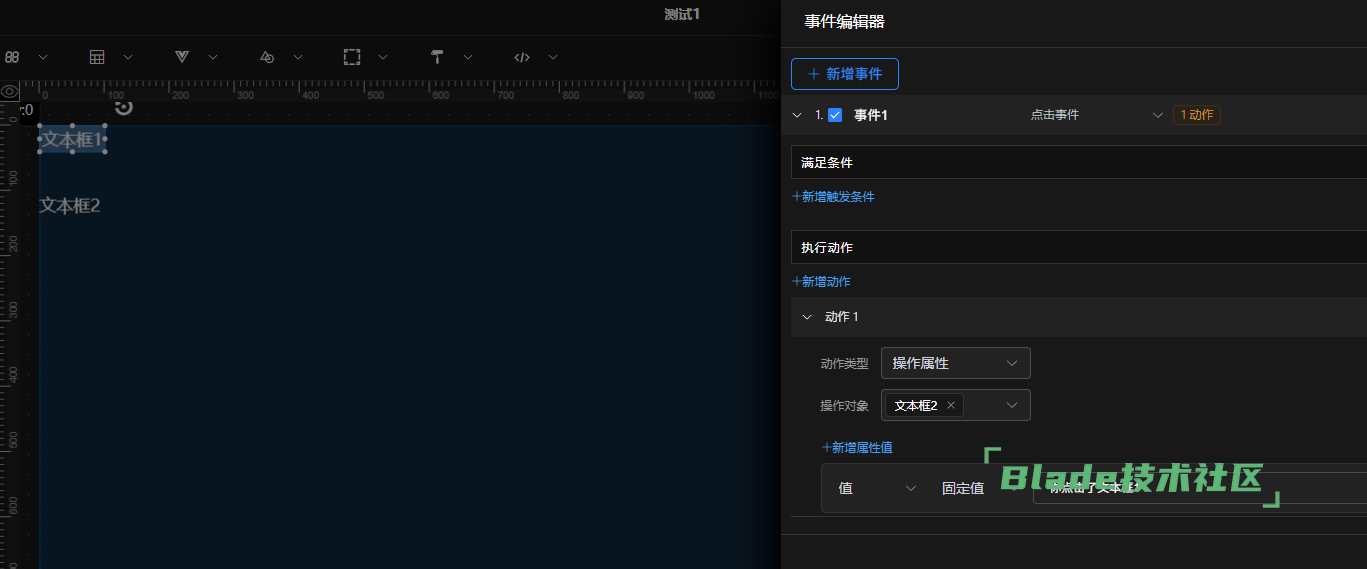Collapse the 动作 1 section
This screenshot has height=569, width=1367.
[x=807, y=317]
